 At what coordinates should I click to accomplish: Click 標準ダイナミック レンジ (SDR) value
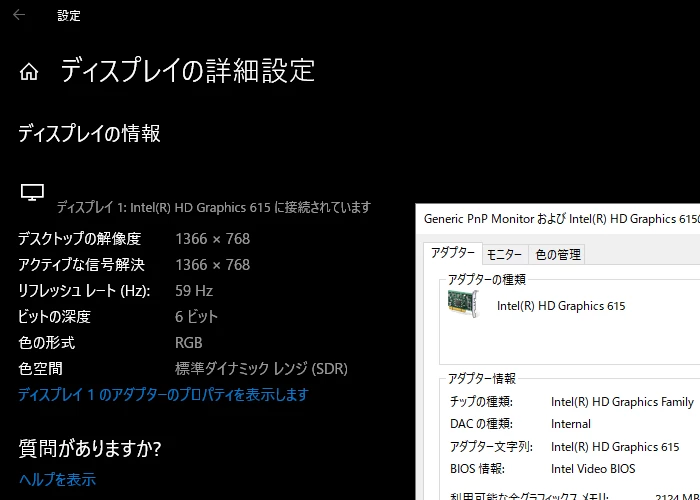[x=261, y=369]
